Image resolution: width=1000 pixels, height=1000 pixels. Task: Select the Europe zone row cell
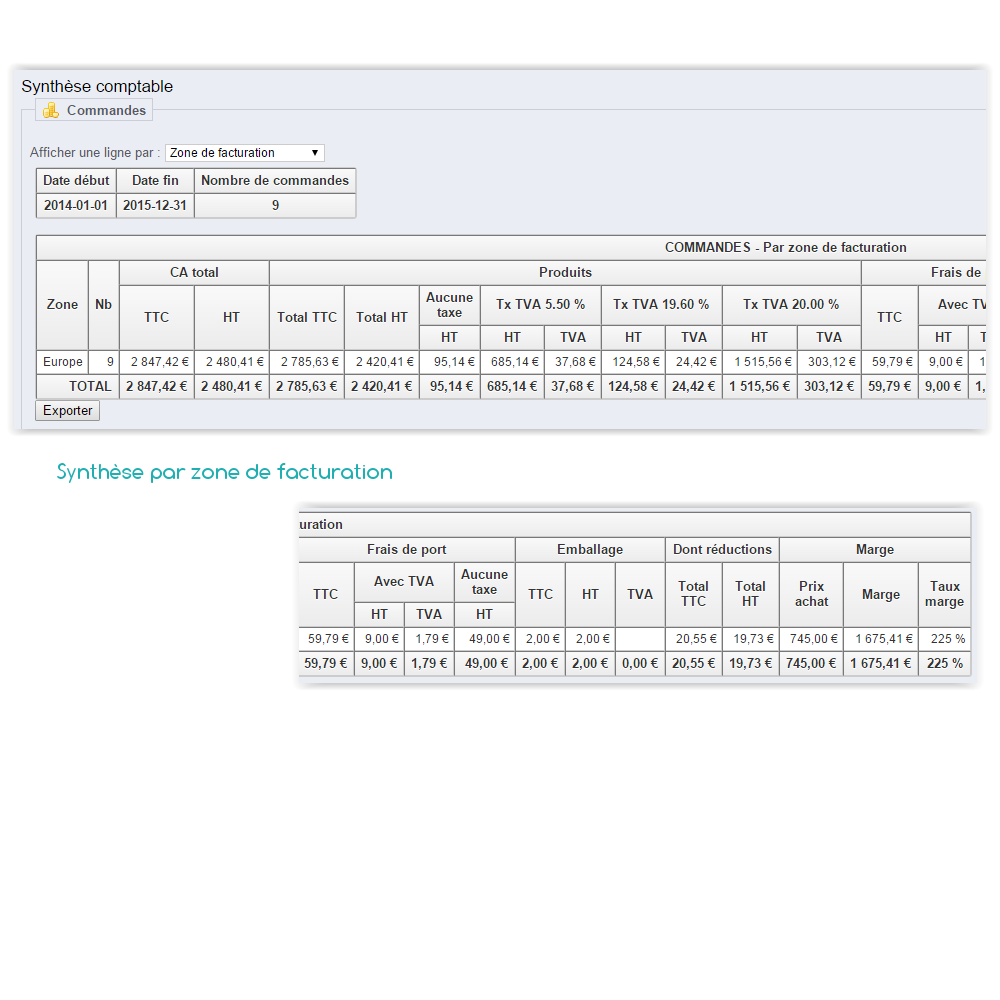pyautogui.click(x=62, y=362)
